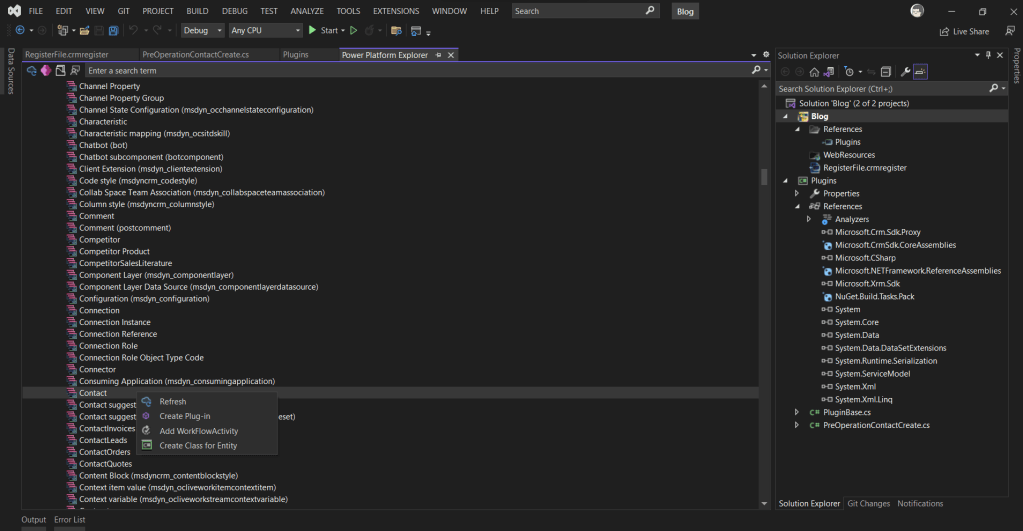Screen dimensions: 1023x531
Task: Open document tab list dropdown arrow
Action: click(x=754, y=55)
